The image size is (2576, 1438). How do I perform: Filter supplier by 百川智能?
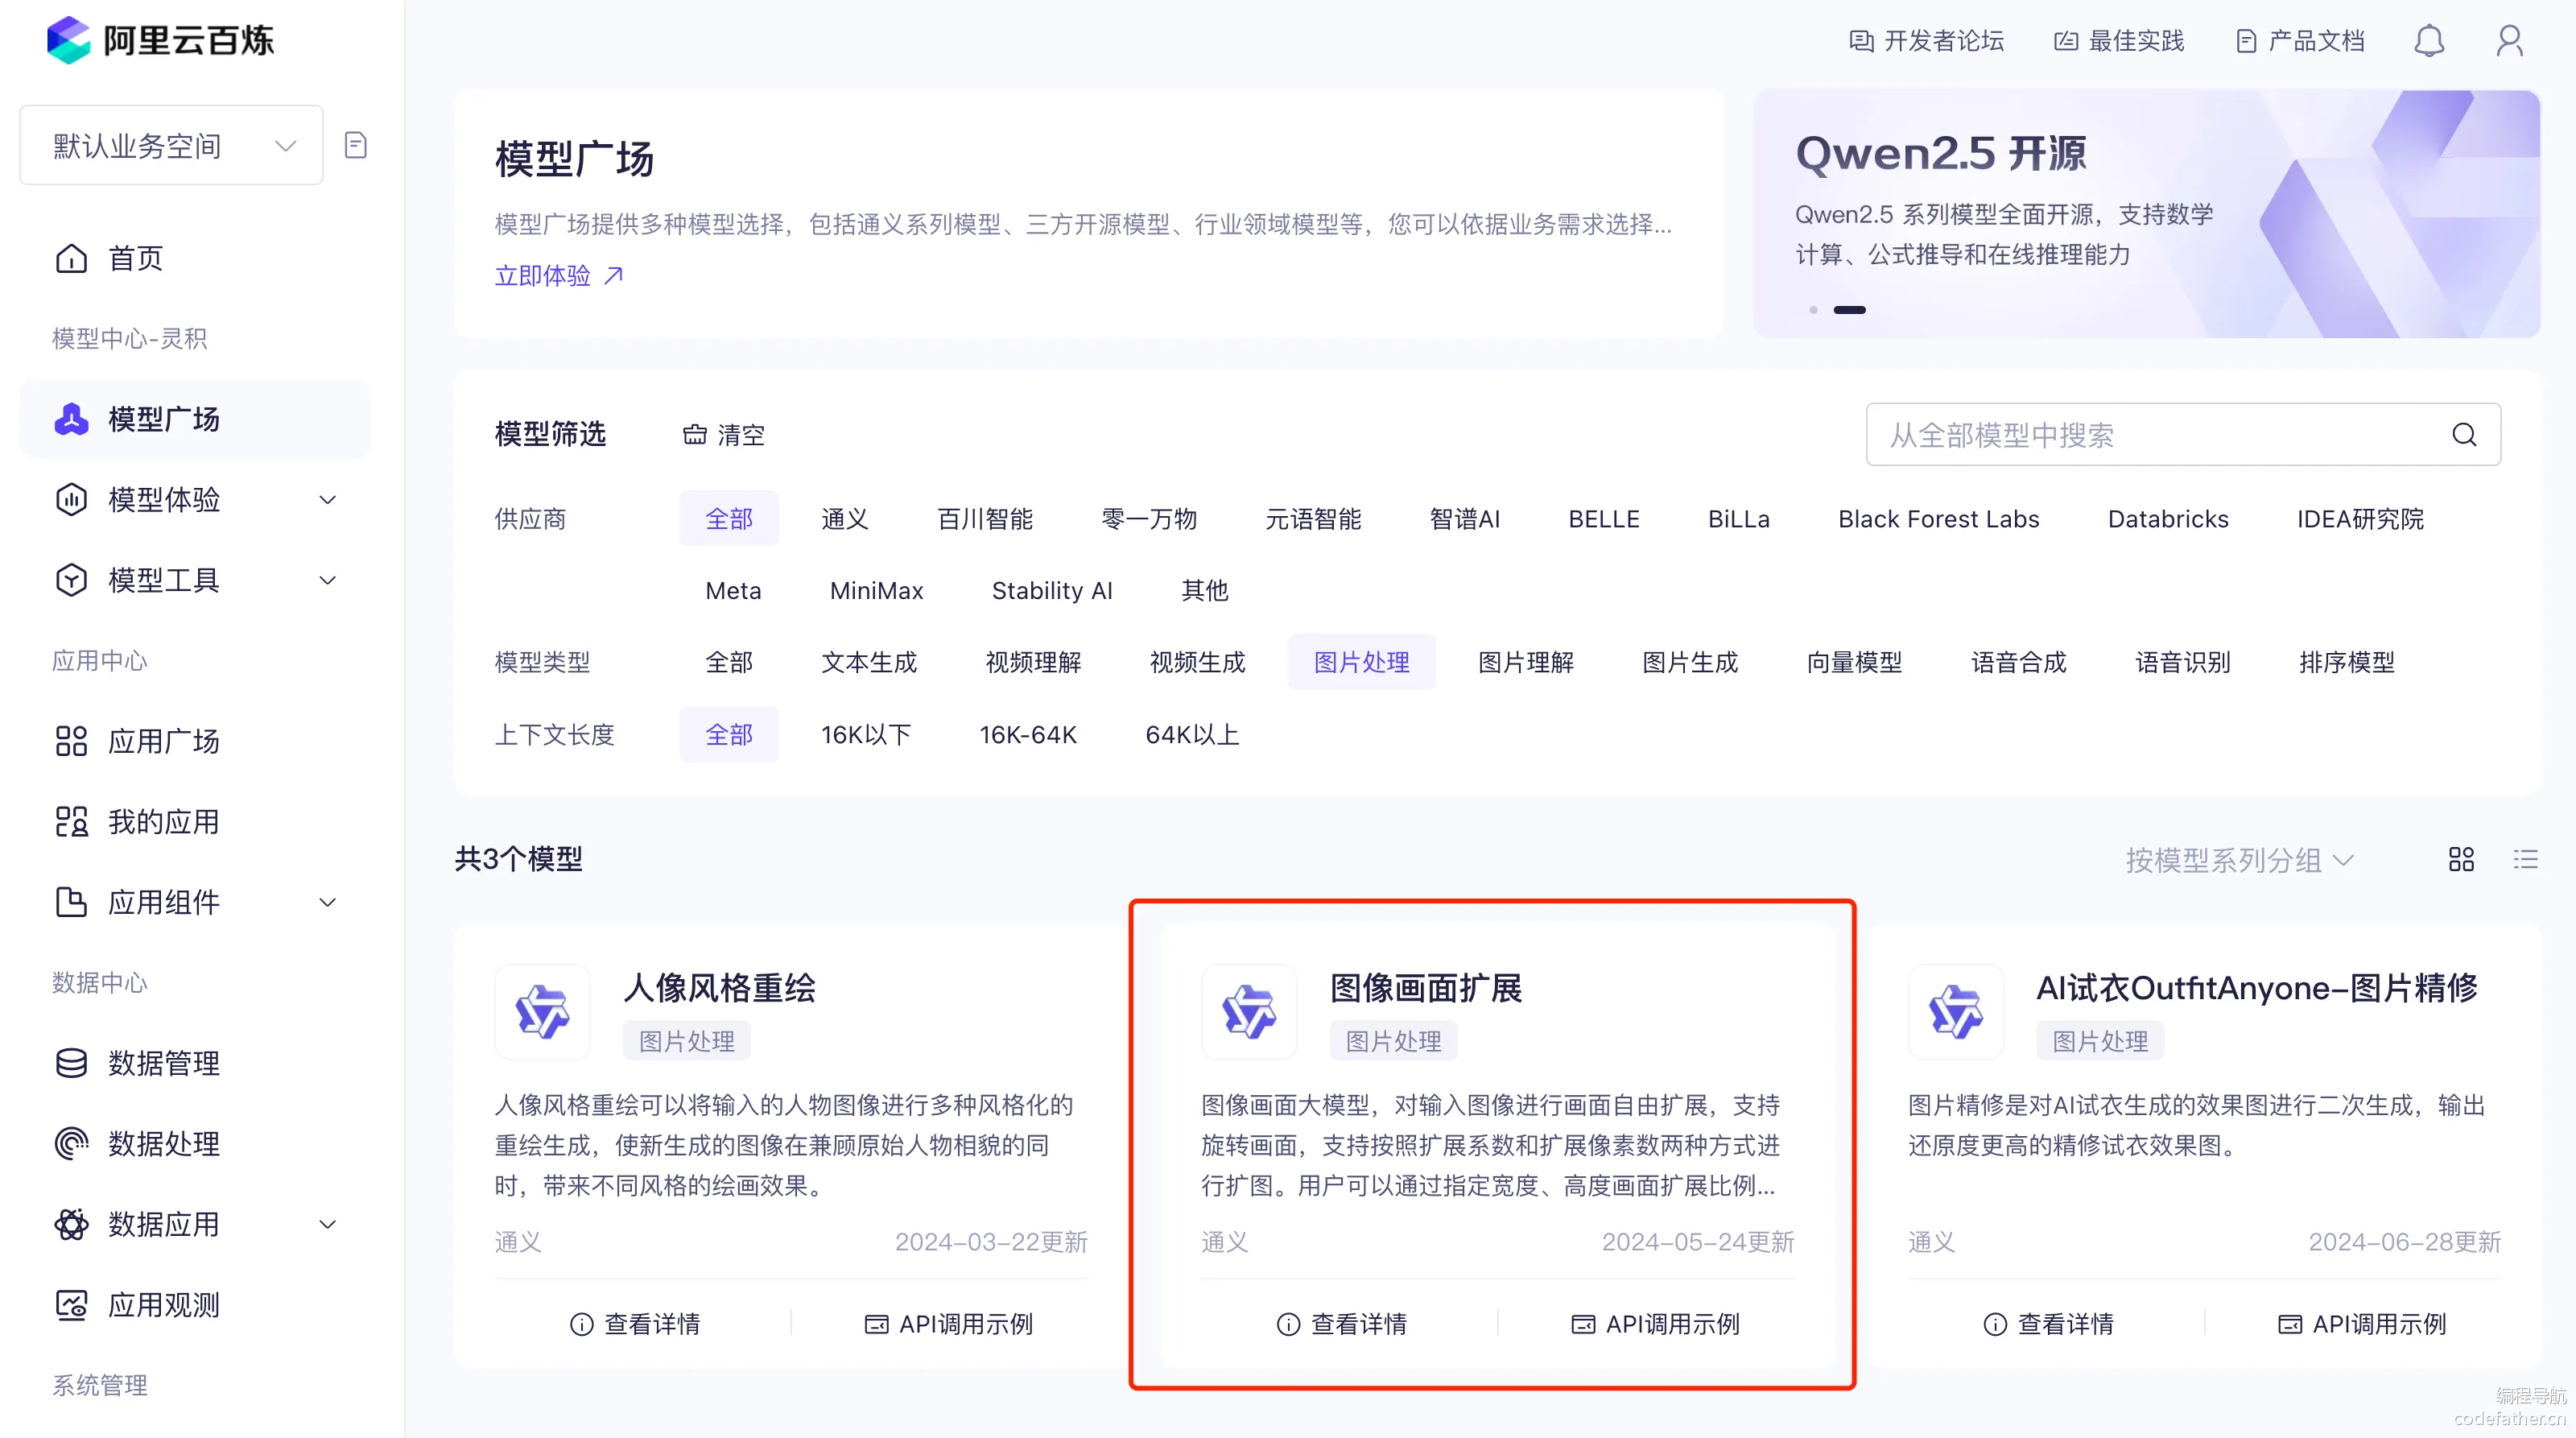[985, 519]
